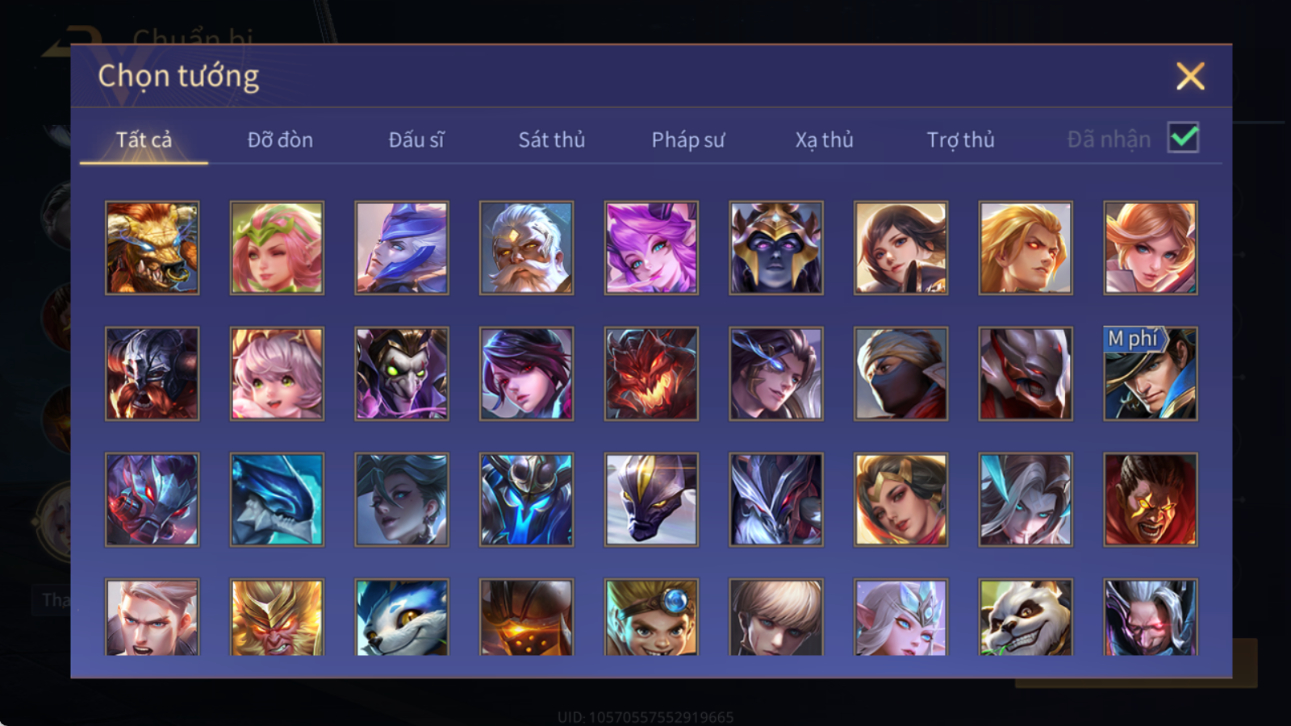Pick the red lava demon hero
Viewport: 1291px width, 726px height.
(x=651, y=374)
